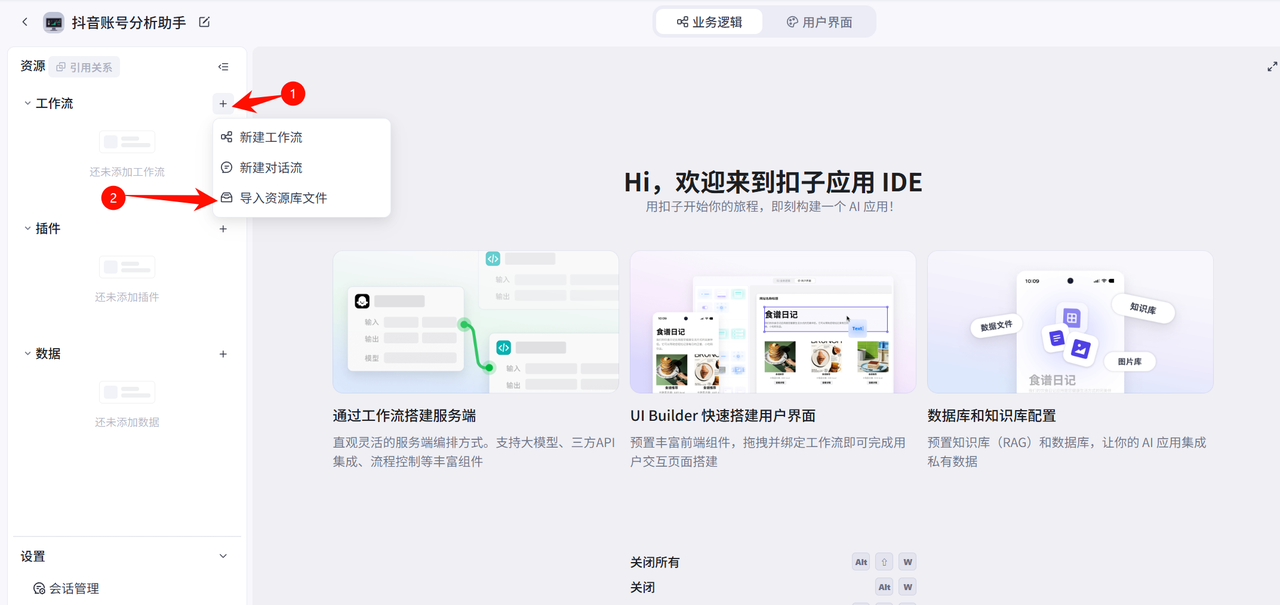Add a new plugin with the plus icon
1280x605 pixels.
(223, 229)
